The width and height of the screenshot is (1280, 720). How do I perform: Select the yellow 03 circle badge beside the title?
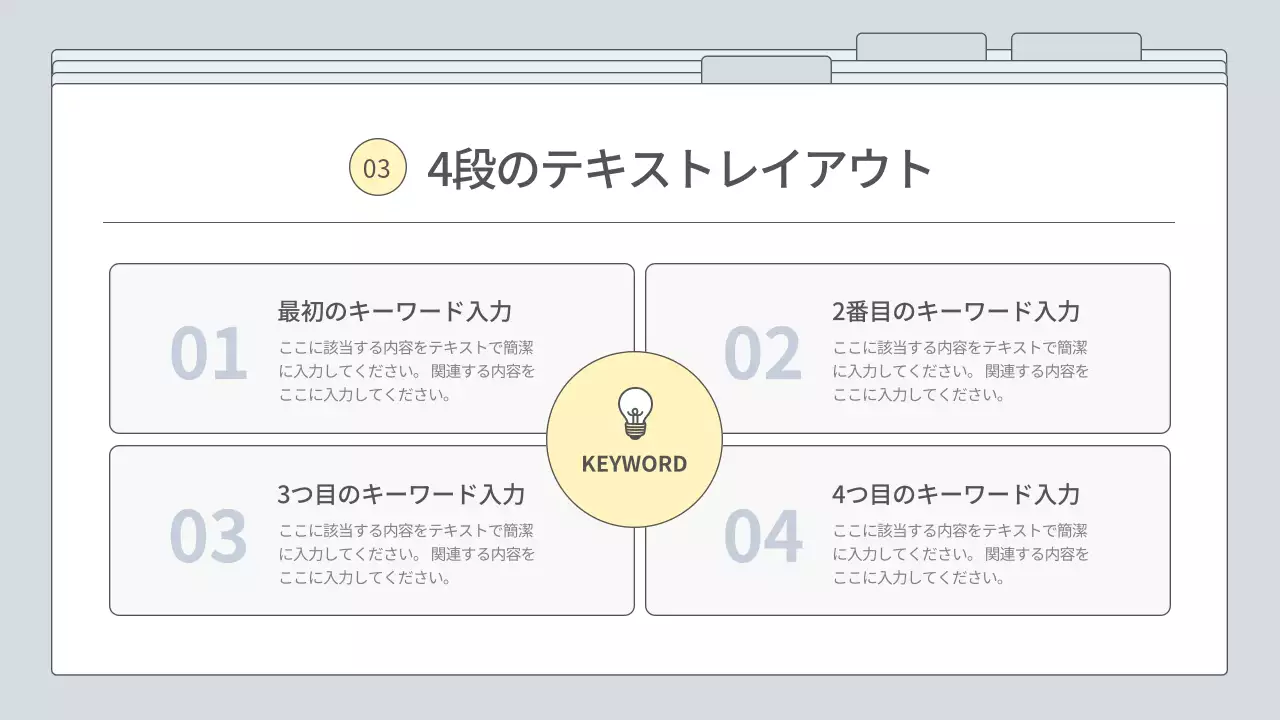(375, 168)
